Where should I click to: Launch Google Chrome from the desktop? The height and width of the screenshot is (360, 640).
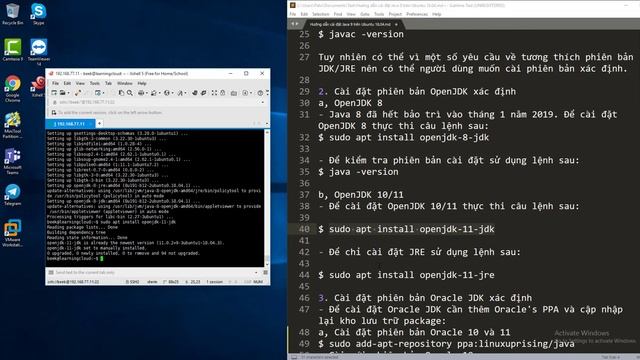tap(12, 88)
